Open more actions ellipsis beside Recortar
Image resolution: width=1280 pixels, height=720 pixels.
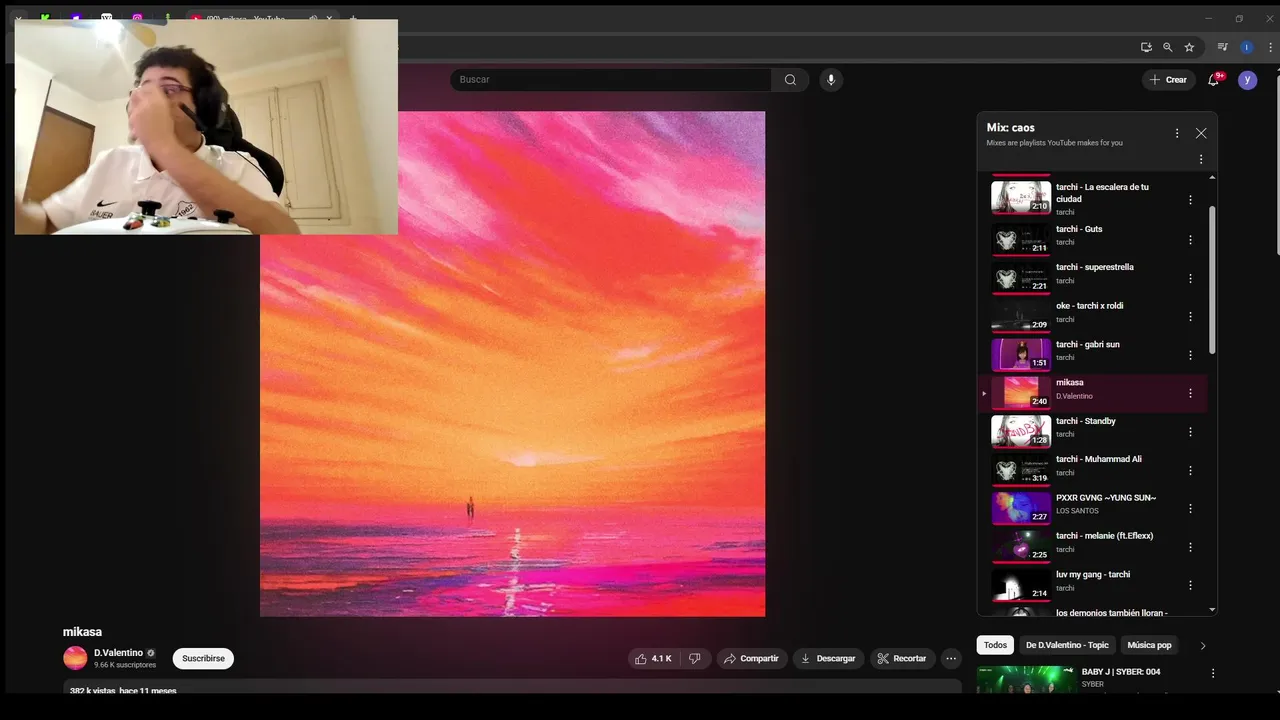[x=951, y=658]
